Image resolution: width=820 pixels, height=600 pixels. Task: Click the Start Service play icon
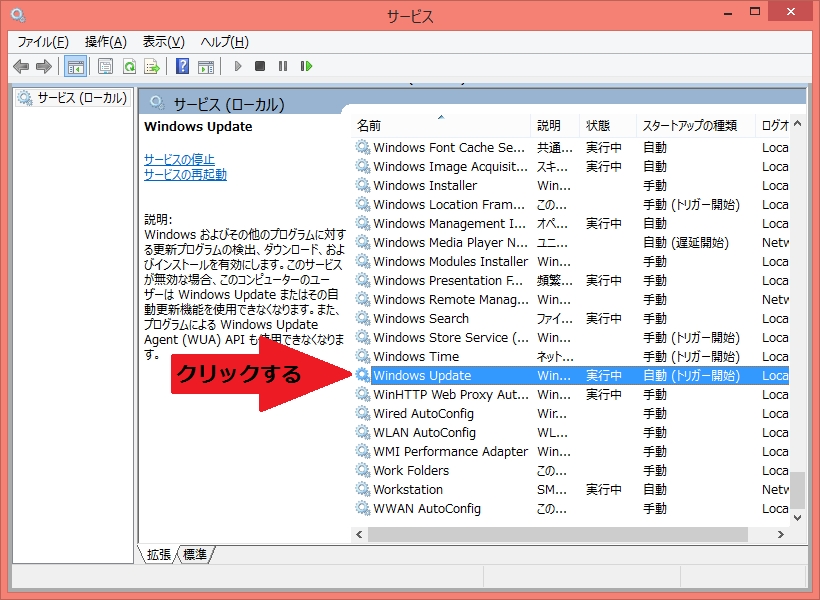[x=238, y=66]
